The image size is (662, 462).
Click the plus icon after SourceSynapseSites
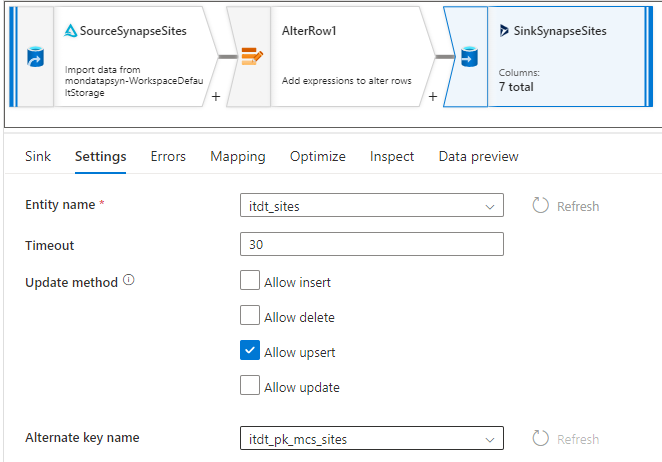(216, 97)
